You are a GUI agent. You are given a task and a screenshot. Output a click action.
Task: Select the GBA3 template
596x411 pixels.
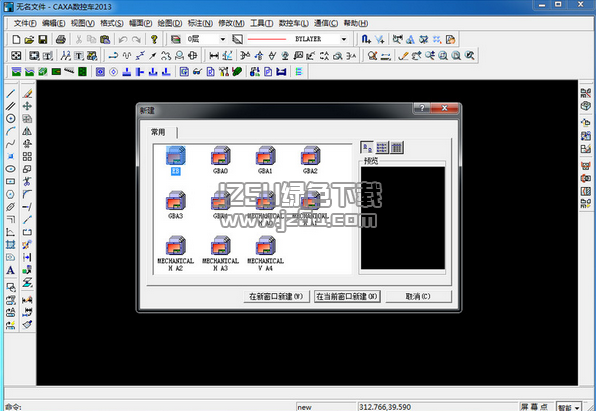(x=176, y=205)
